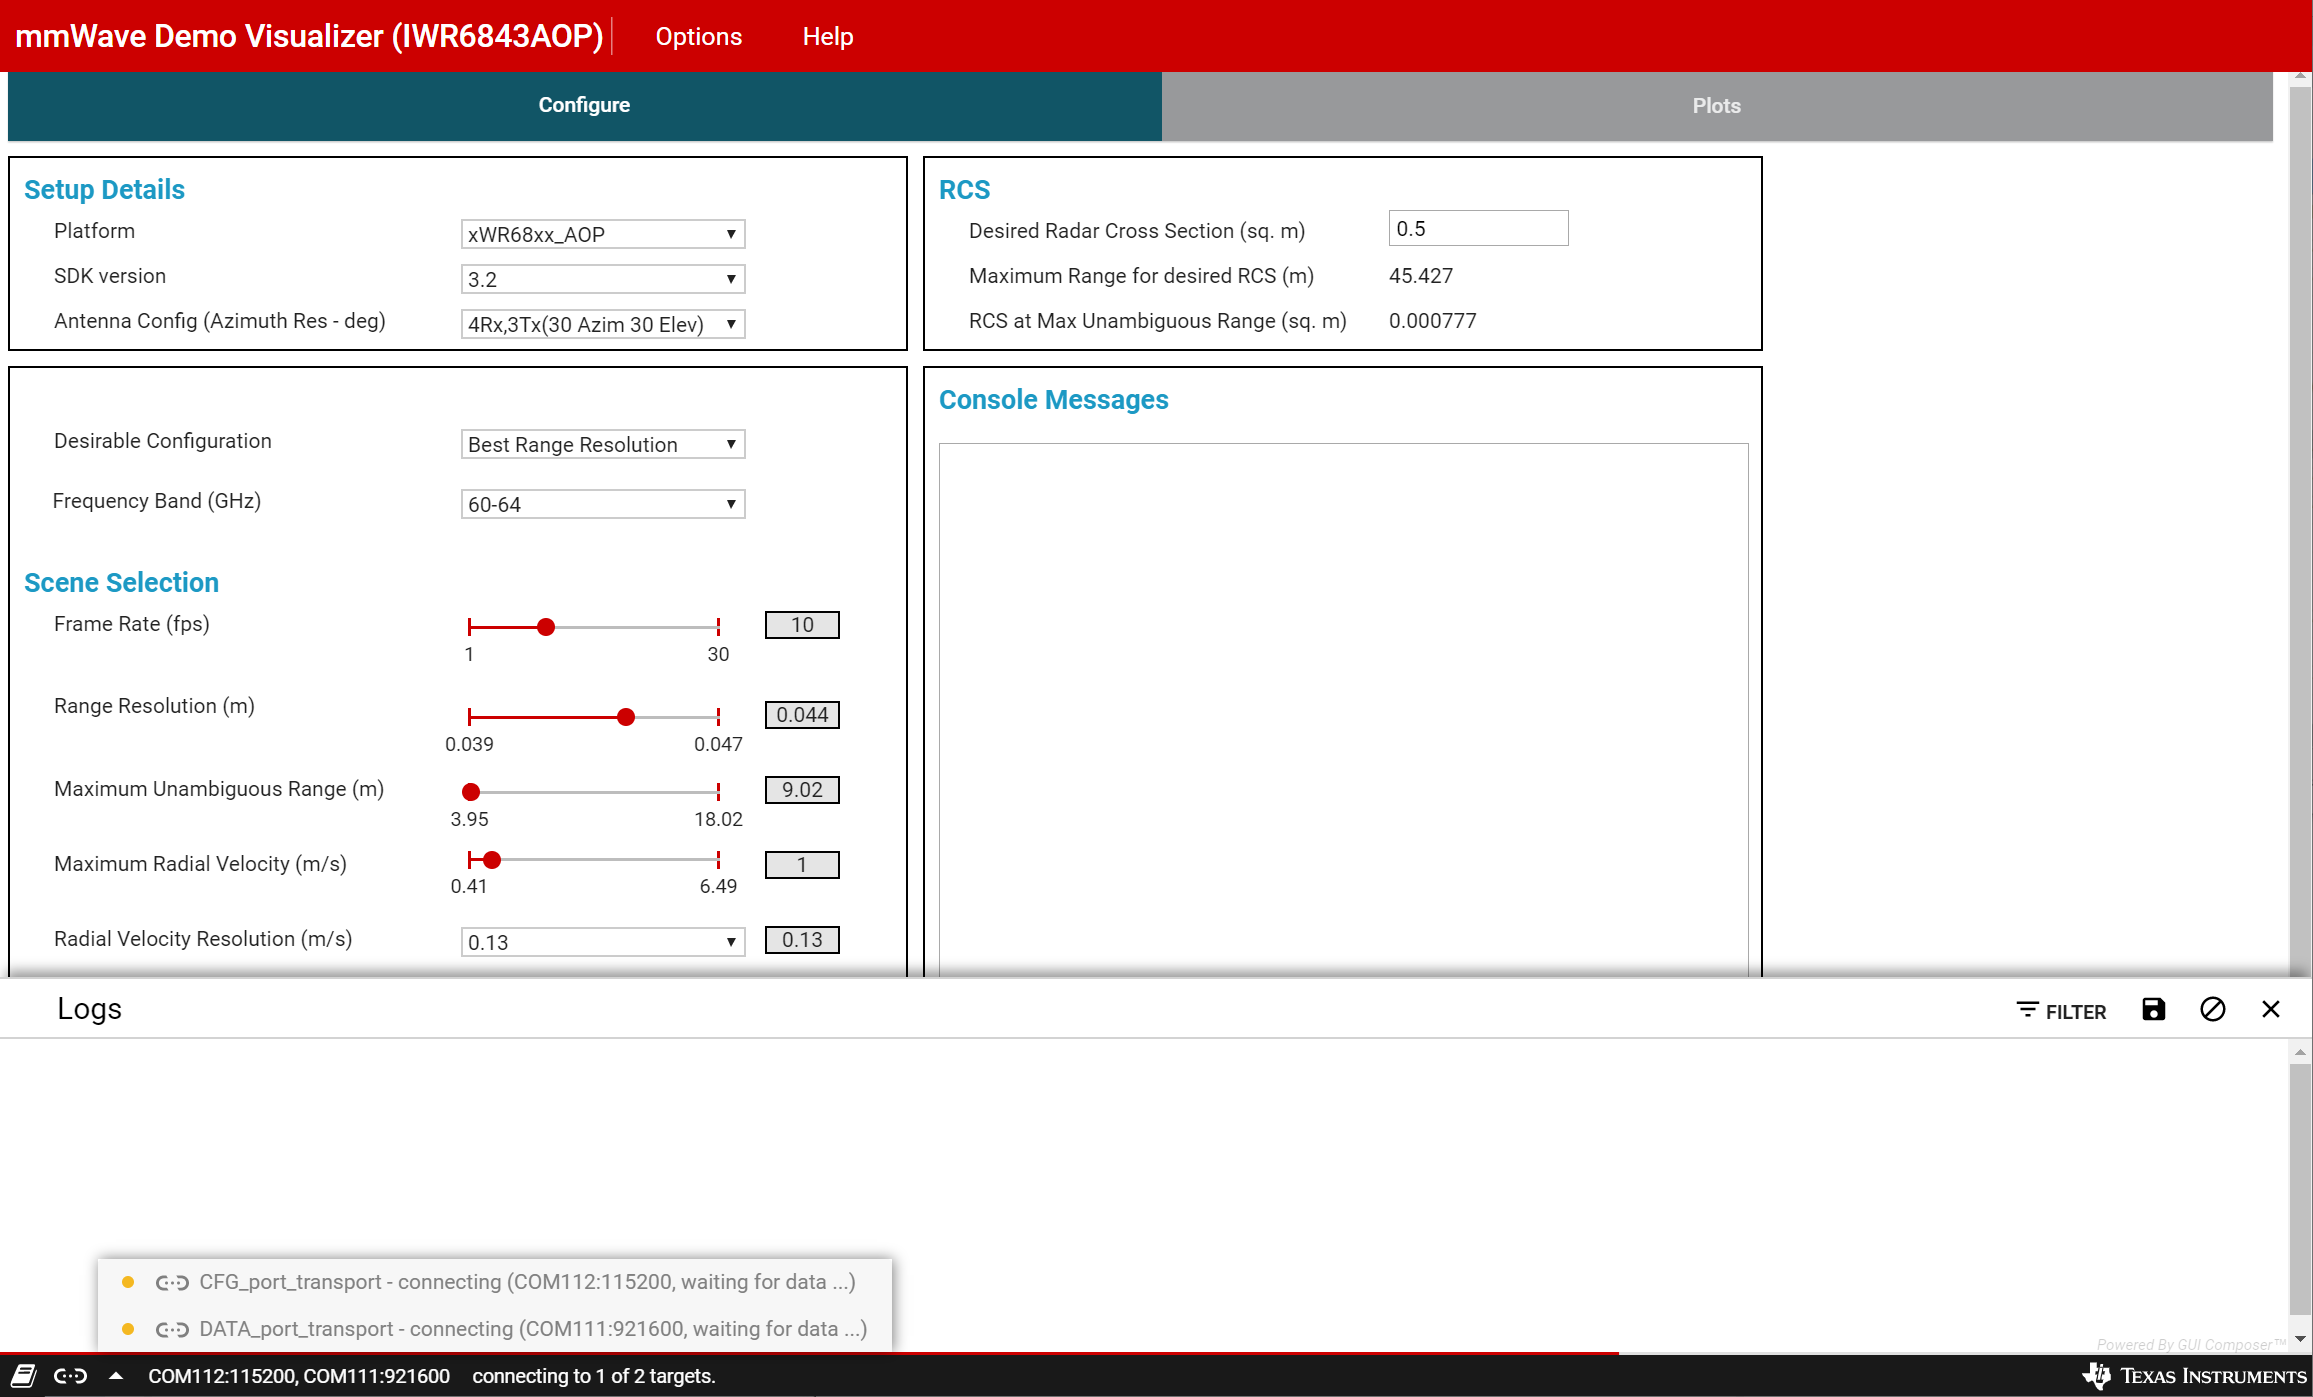Click the COM112:115200, COM111:921600 port text
The width and height of the screenshot is (2313, 1397).
299,1376
